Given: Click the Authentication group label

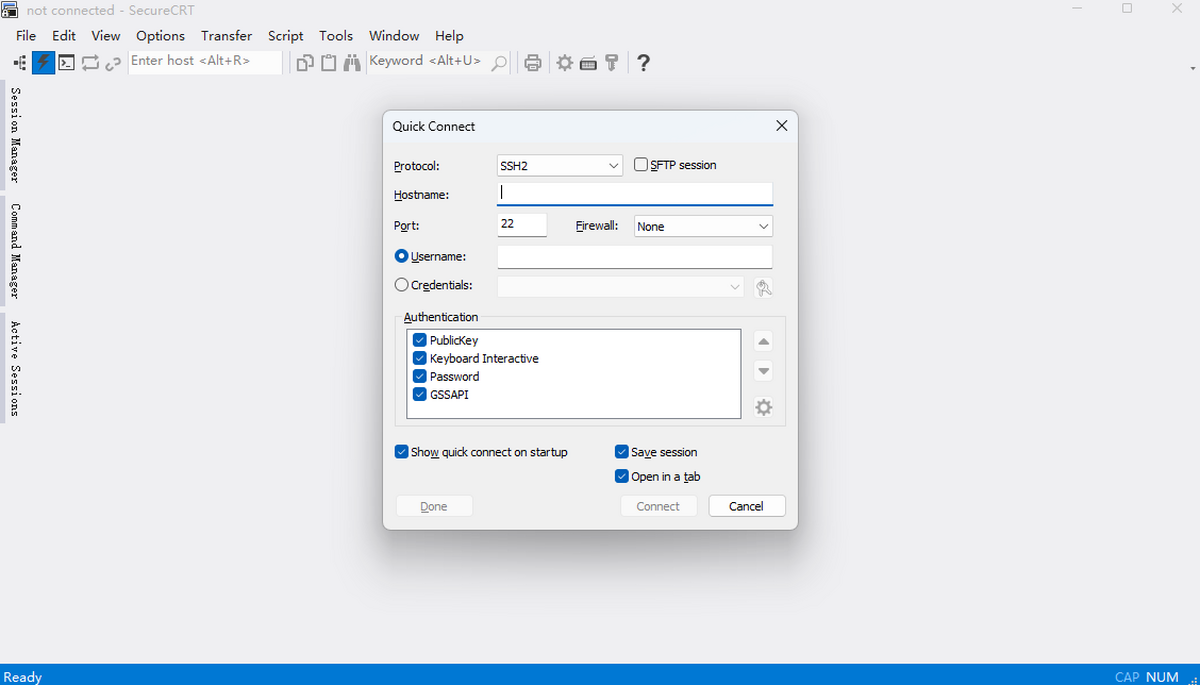Looking at the screenshot, I should point(441,317).
